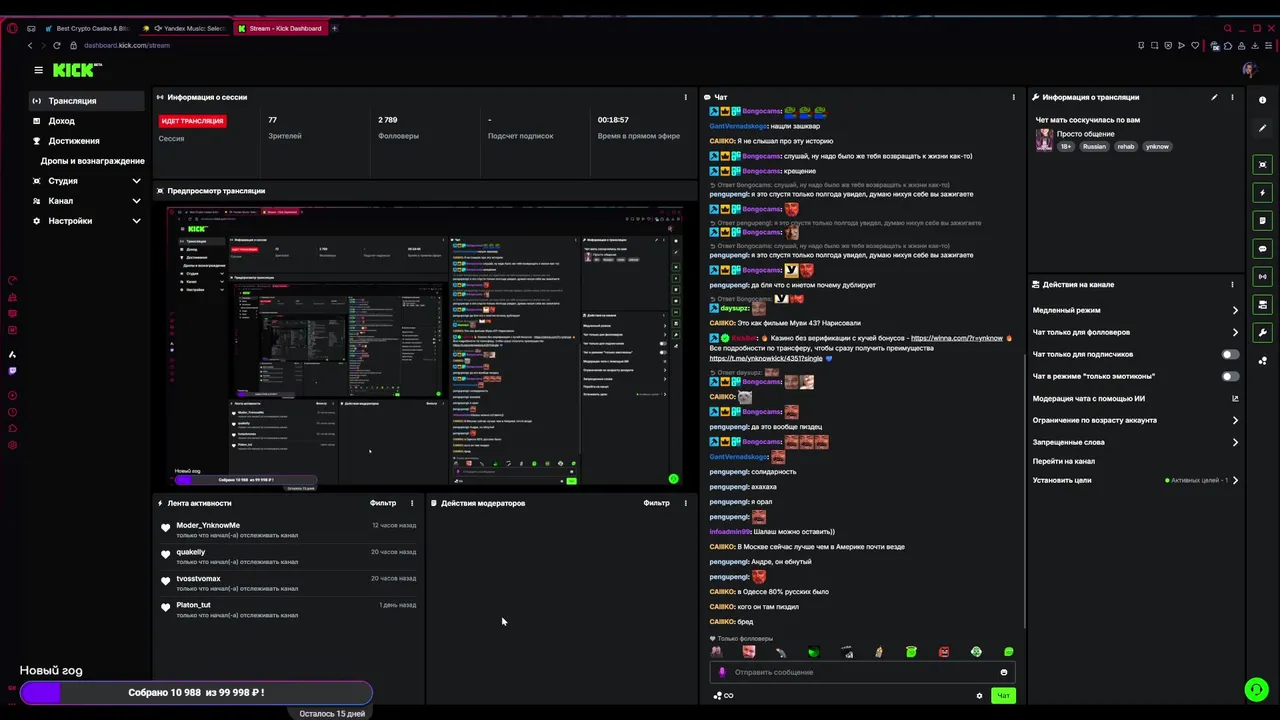Open the moderator actions Фильтр dropdown
Screen dimensions: 1280x720
(657, 503)
